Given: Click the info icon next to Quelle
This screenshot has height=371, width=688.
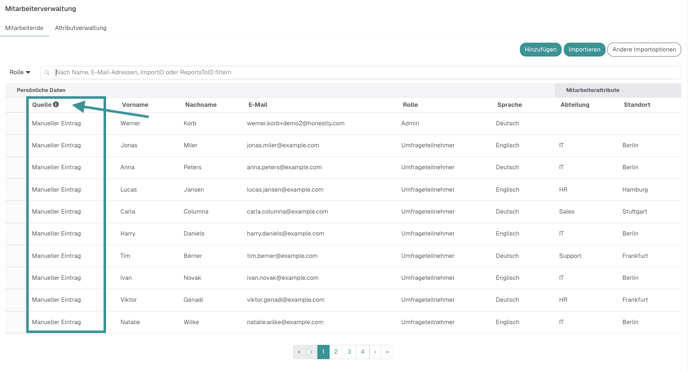Looking at the screenshot, I should tap(56, 104).
